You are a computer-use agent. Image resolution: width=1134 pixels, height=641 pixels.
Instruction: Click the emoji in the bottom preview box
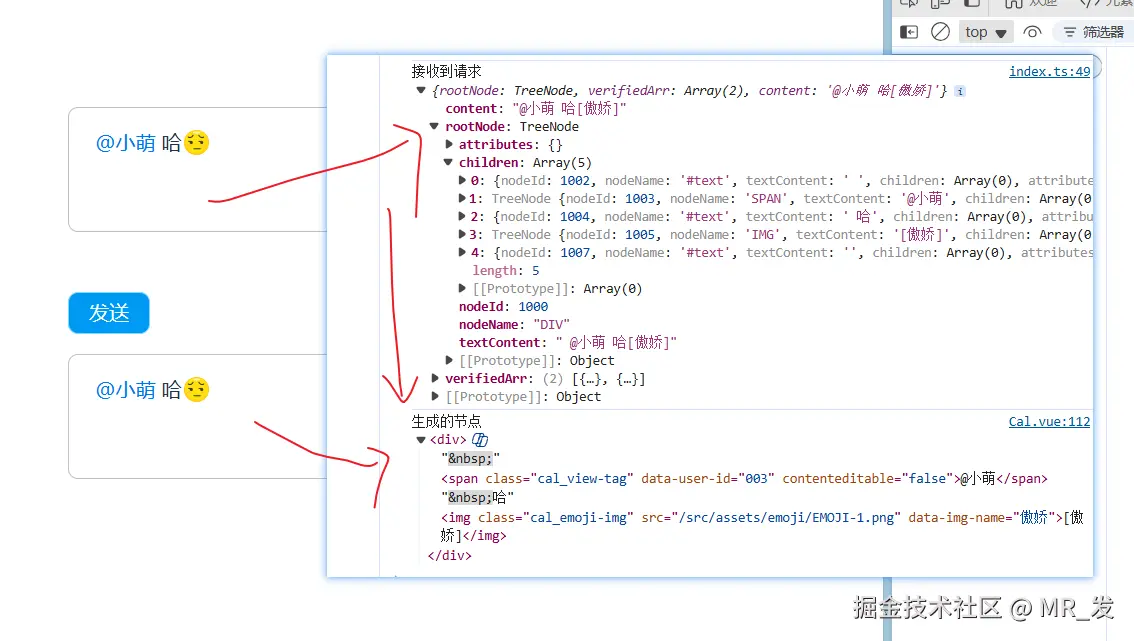click(x=196, y=390)
